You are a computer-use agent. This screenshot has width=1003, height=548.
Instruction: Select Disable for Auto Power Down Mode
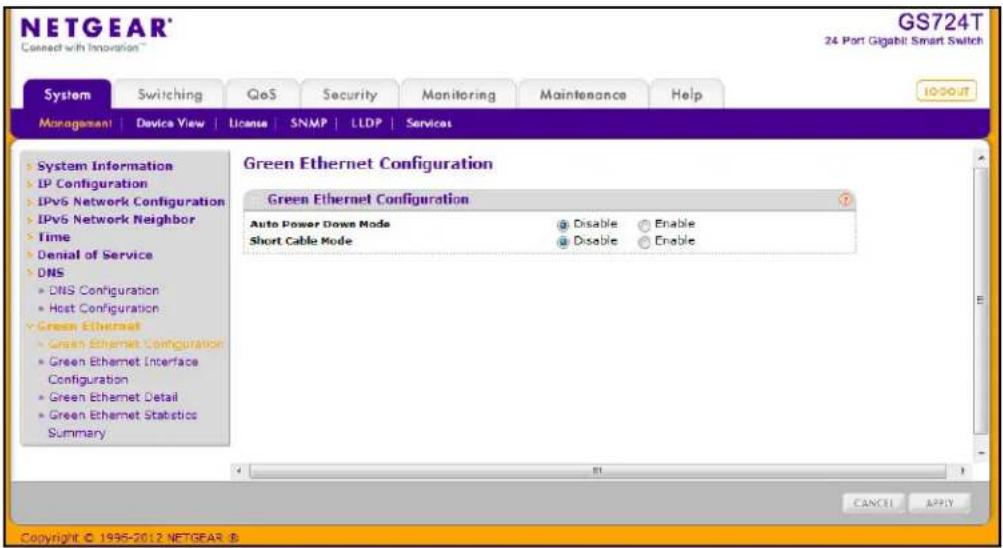coord(563,224)
